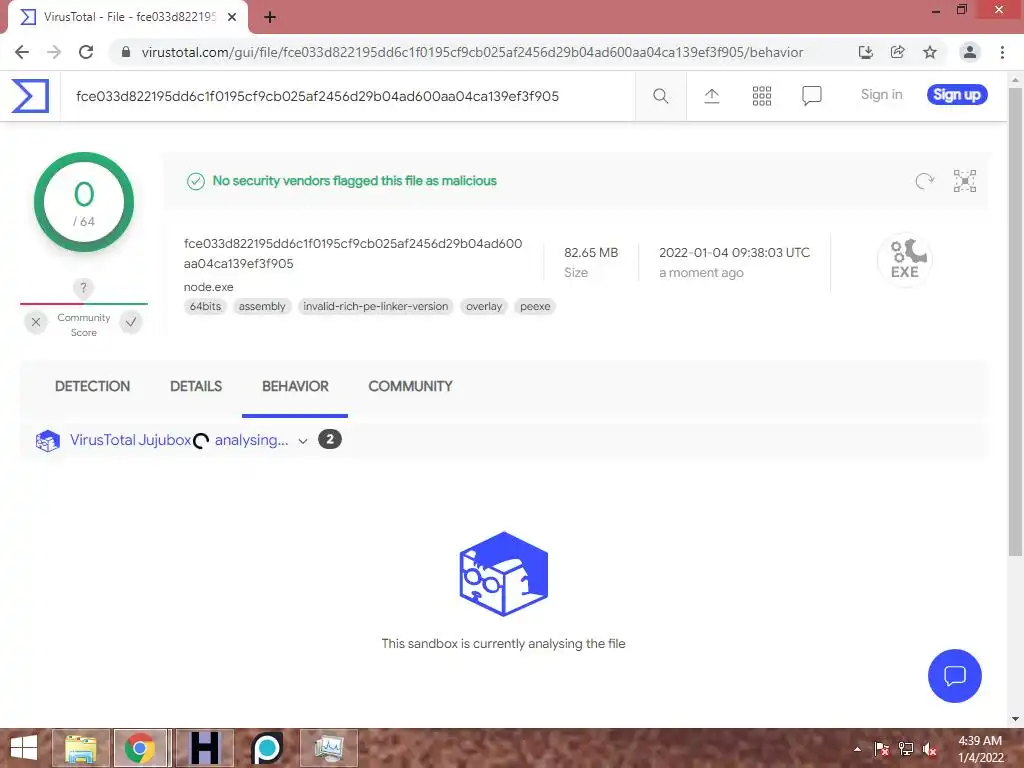Click the muted volume tray icon
The image size is (1024, 768).
point(929,749)
